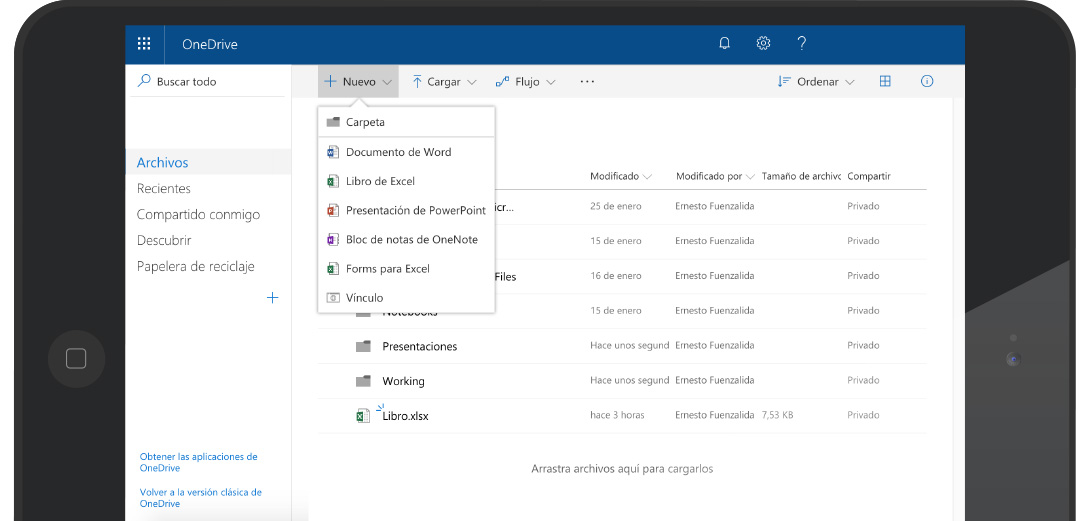The image size is (1084, 521).
Task: Select Vínculo menu entry
Action: (x=406, y=298)
